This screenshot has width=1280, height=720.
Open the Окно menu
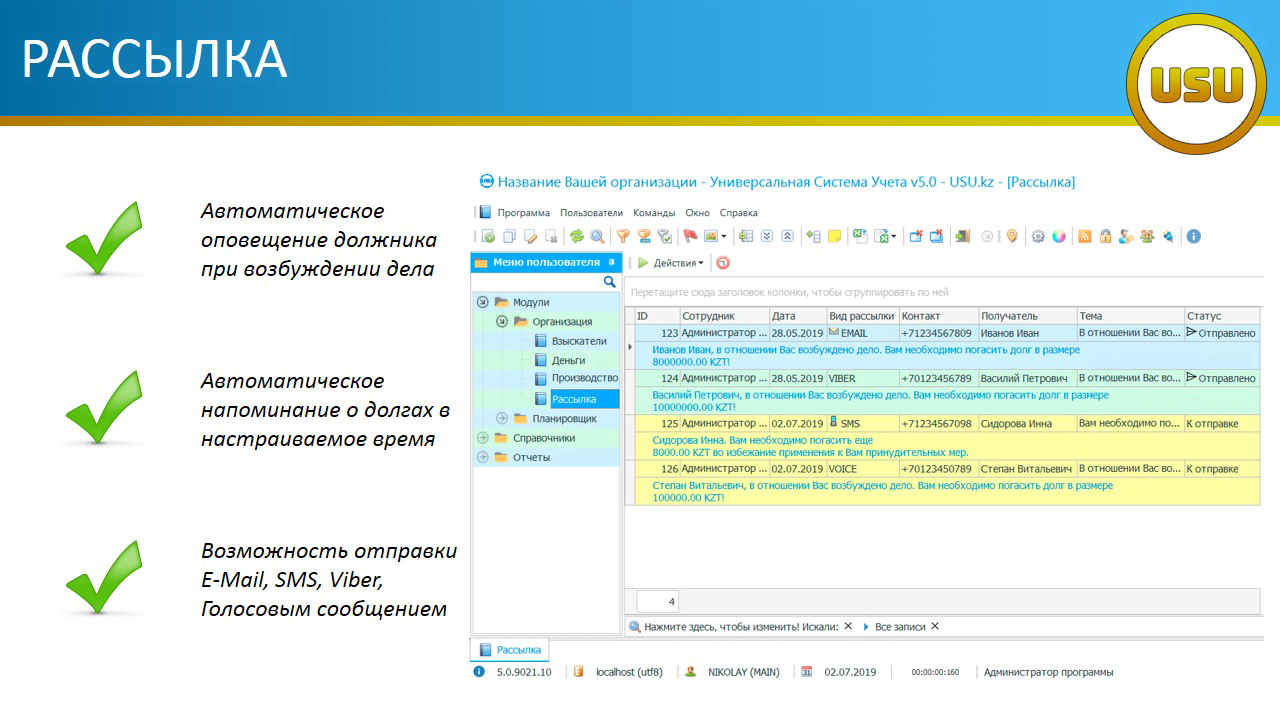697,213
